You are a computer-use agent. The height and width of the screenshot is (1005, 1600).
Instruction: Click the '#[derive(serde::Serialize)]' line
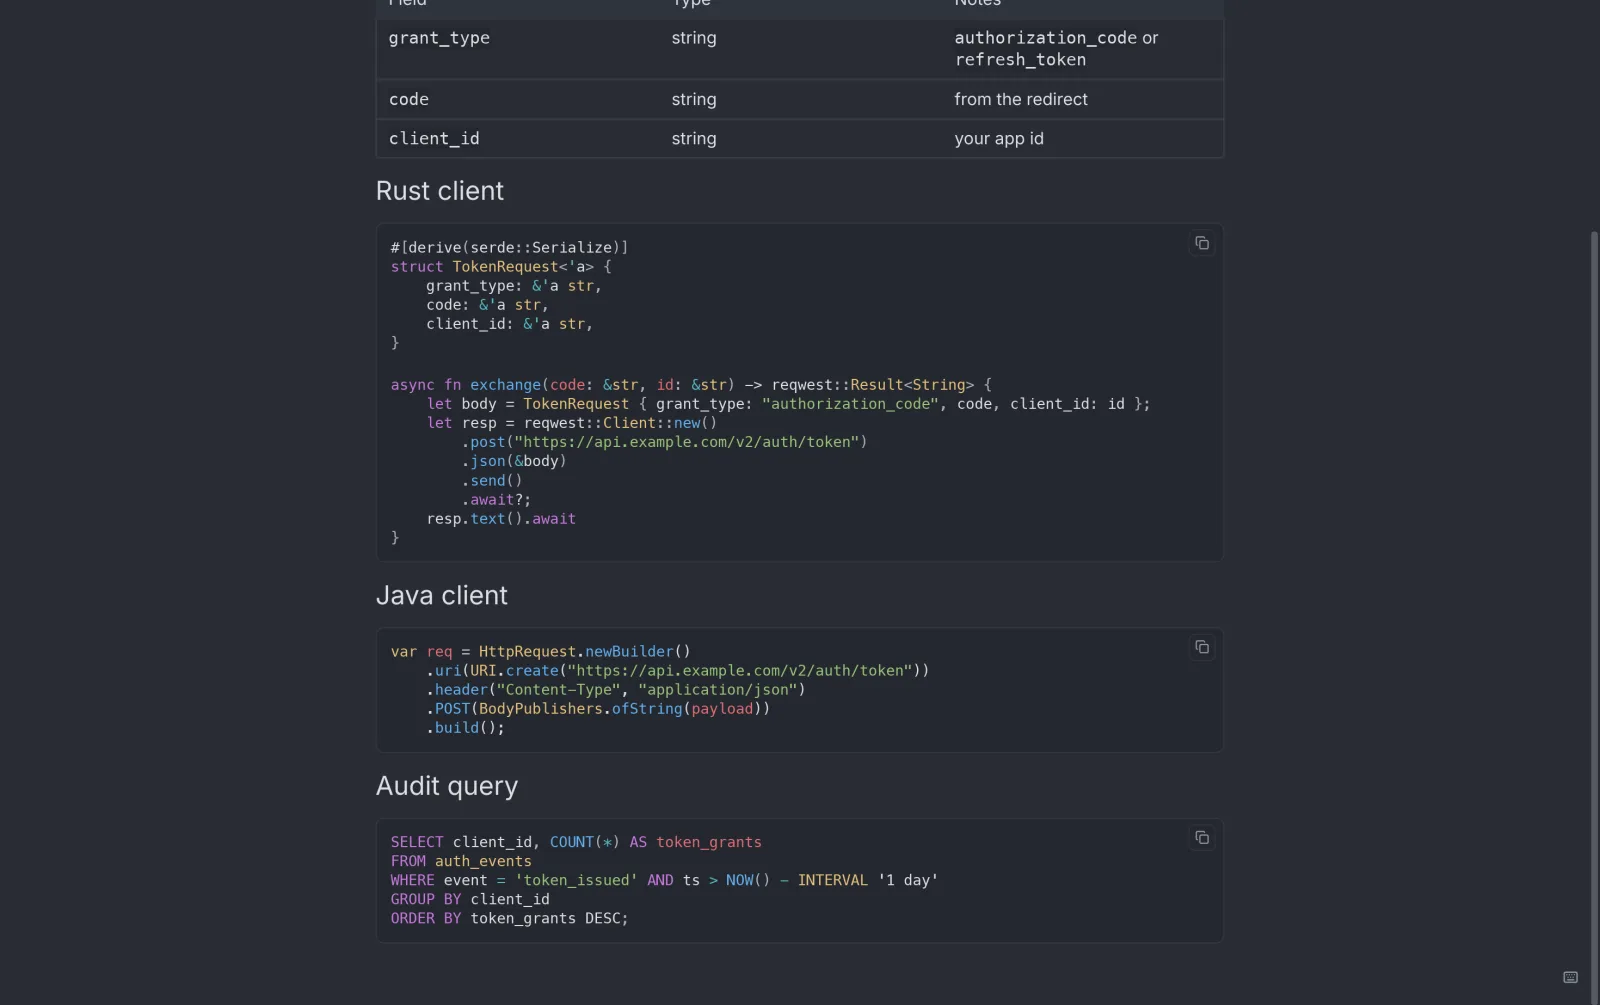509,248
